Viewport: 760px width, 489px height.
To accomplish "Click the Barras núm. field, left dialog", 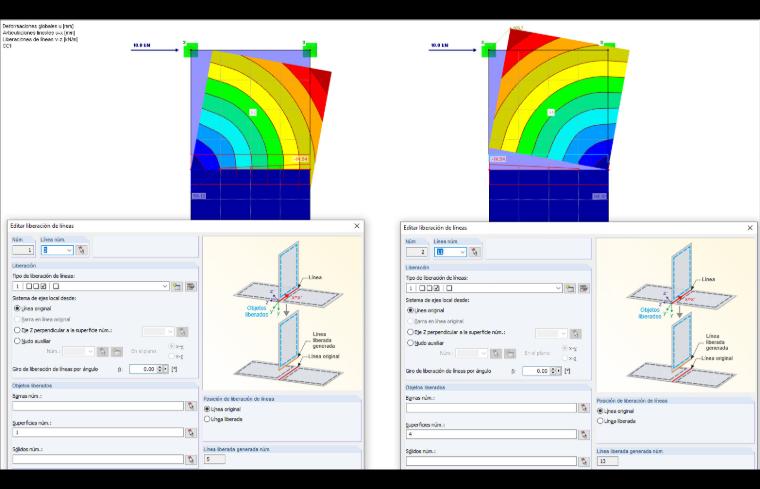I will click(x=98, y=406).
